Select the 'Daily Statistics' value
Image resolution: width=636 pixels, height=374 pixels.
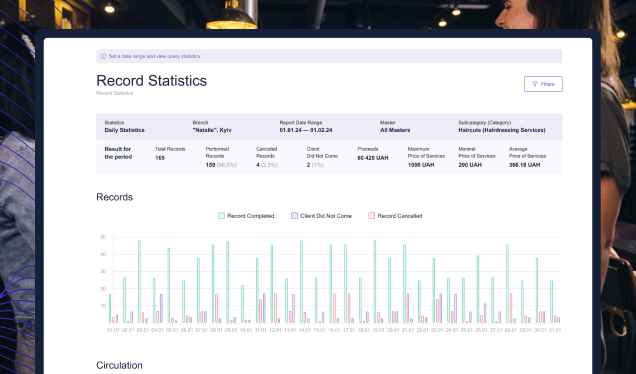pyautogui.click(x=125, y=130)
